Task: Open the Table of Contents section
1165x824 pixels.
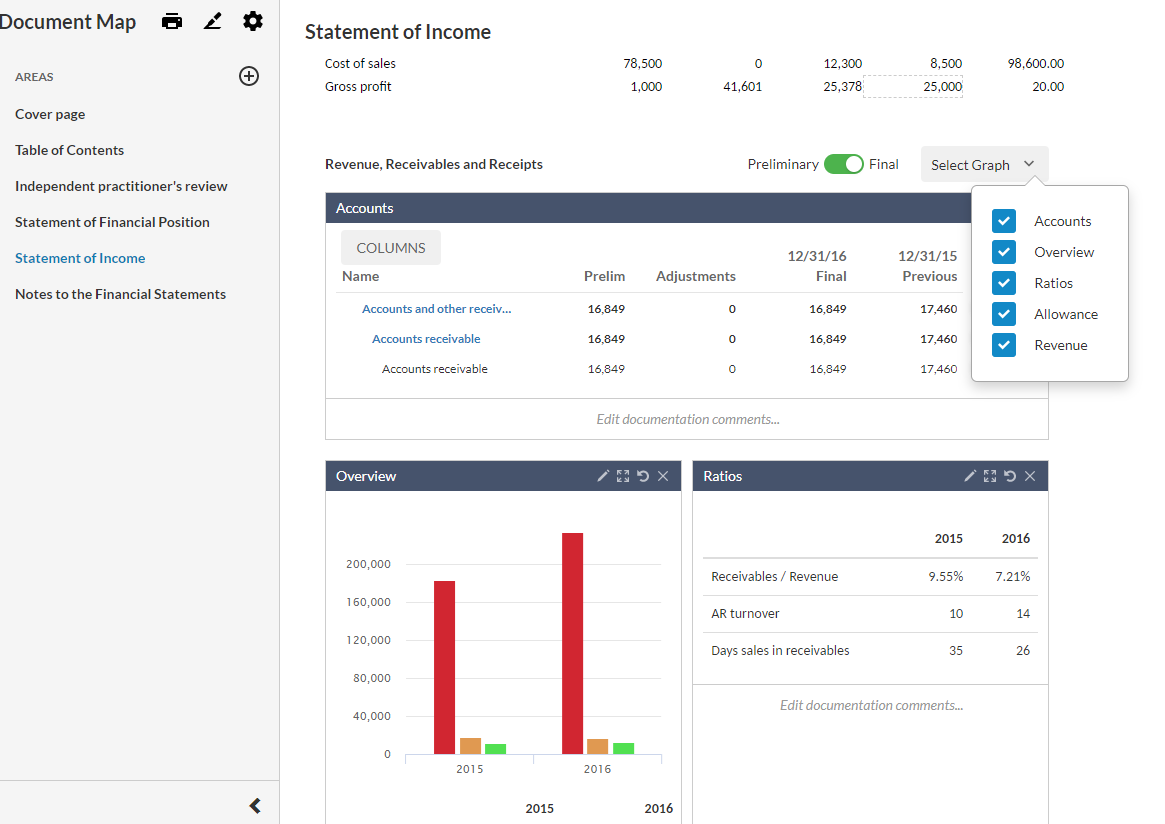Action: (69, 149)
